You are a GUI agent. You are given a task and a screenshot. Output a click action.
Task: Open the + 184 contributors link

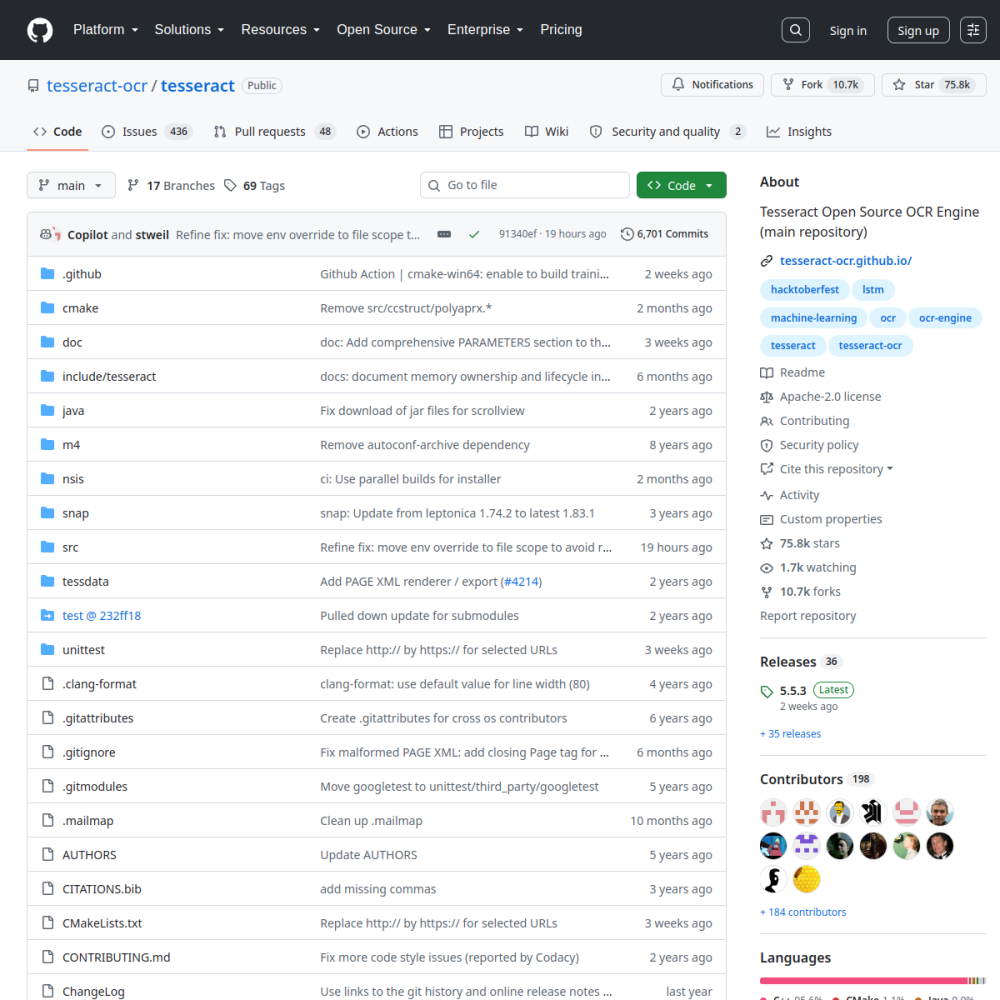[803, 913]
